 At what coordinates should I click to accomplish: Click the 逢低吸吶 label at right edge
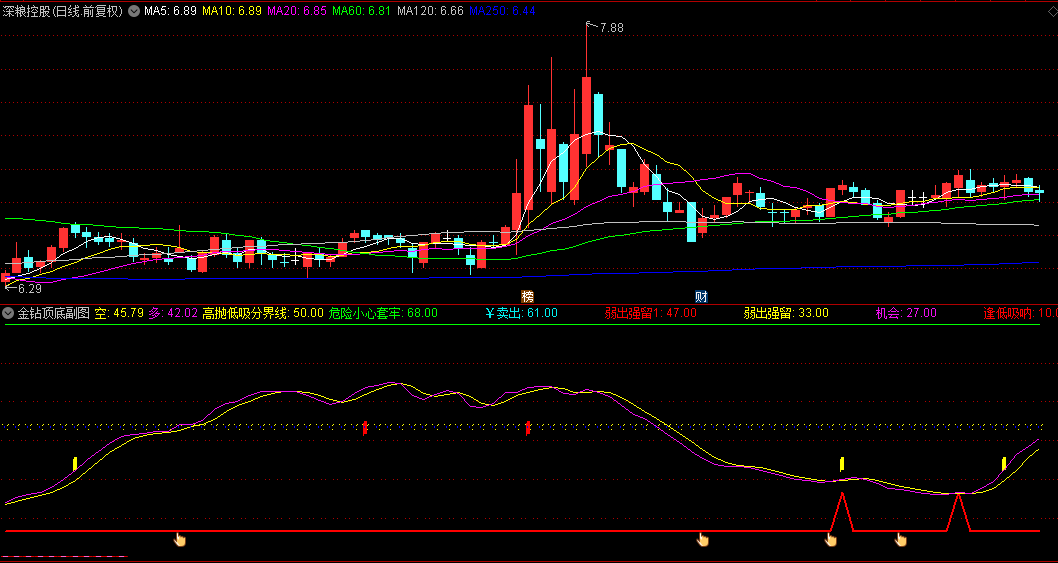pyautogui.click(x=1020, y=313)
